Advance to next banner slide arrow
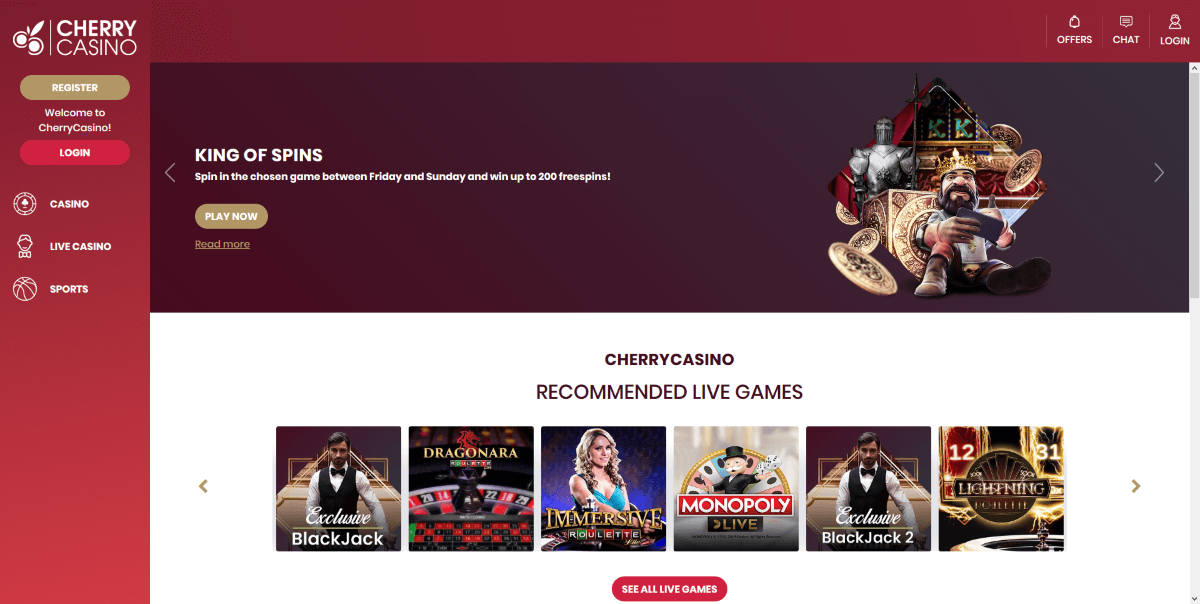 (1159, 172)
